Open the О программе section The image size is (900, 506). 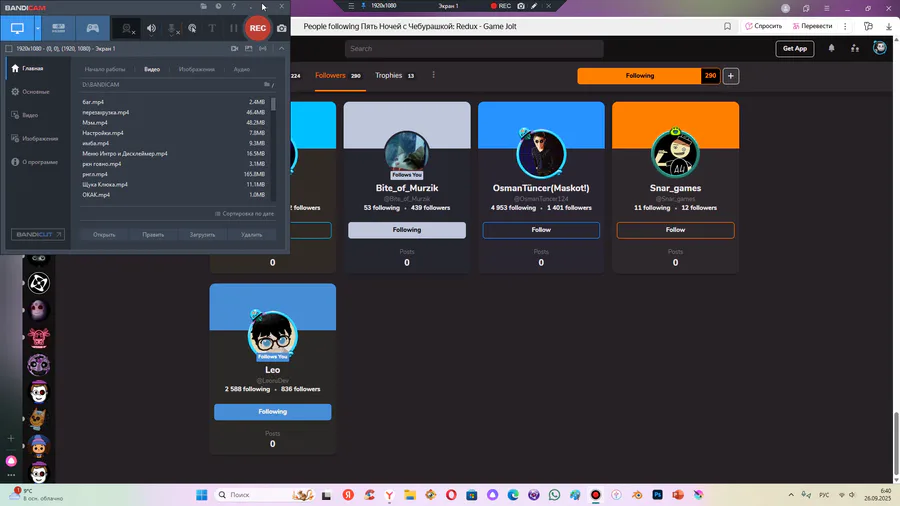pyautogui.click(x=36, y=162)
